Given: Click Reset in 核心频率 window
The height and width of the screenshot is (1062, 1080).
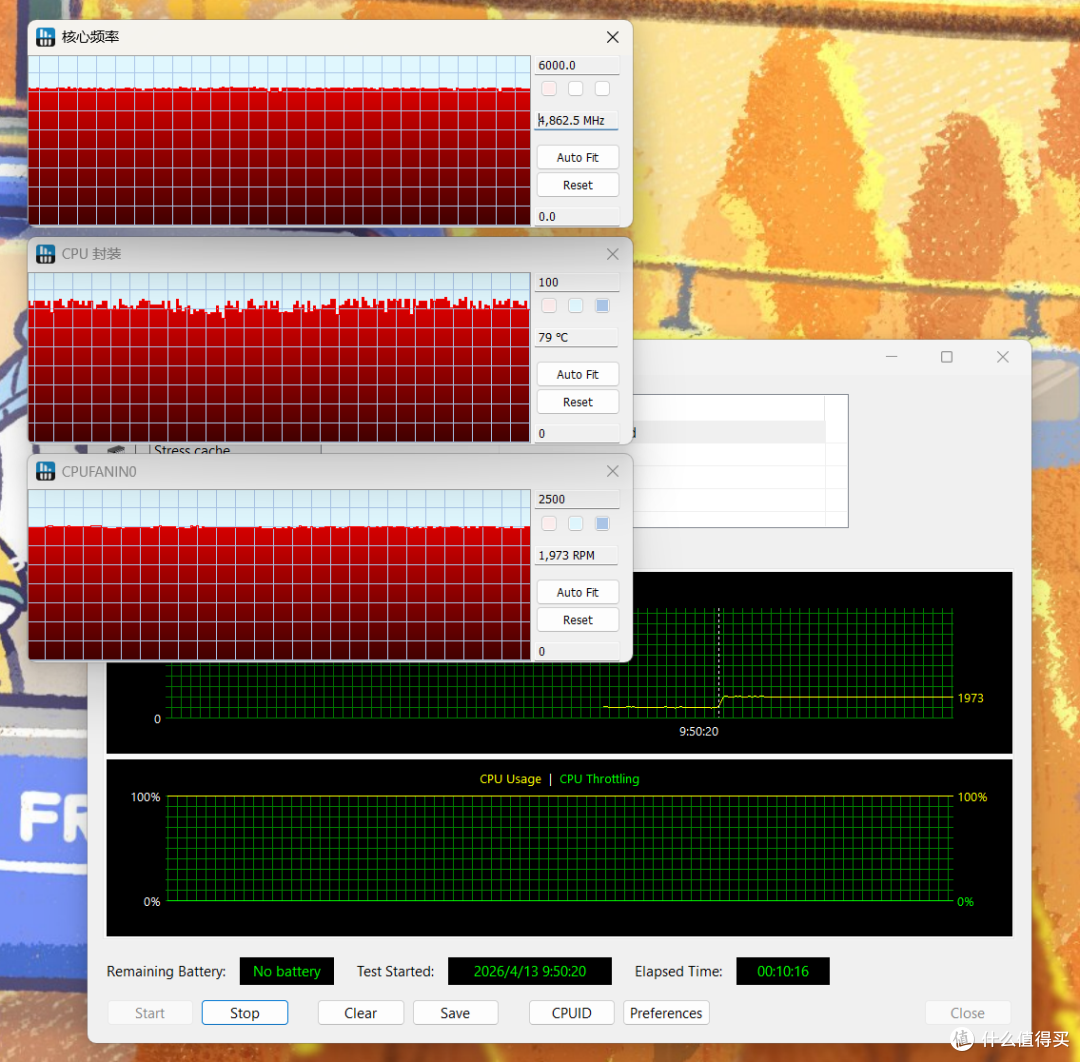Looking at the screenshot, I should click(x=577, y=185).
